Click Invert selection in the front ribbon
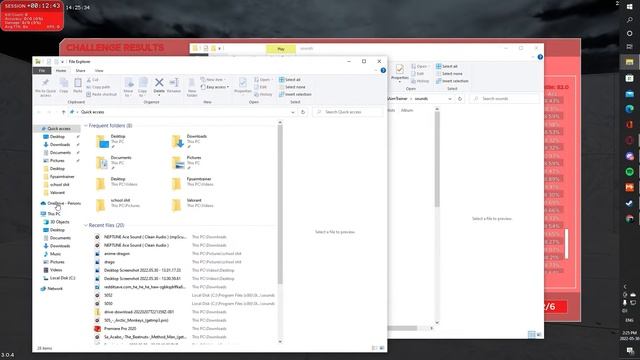Viewport: 640px width, 360px height. point(295,94)
